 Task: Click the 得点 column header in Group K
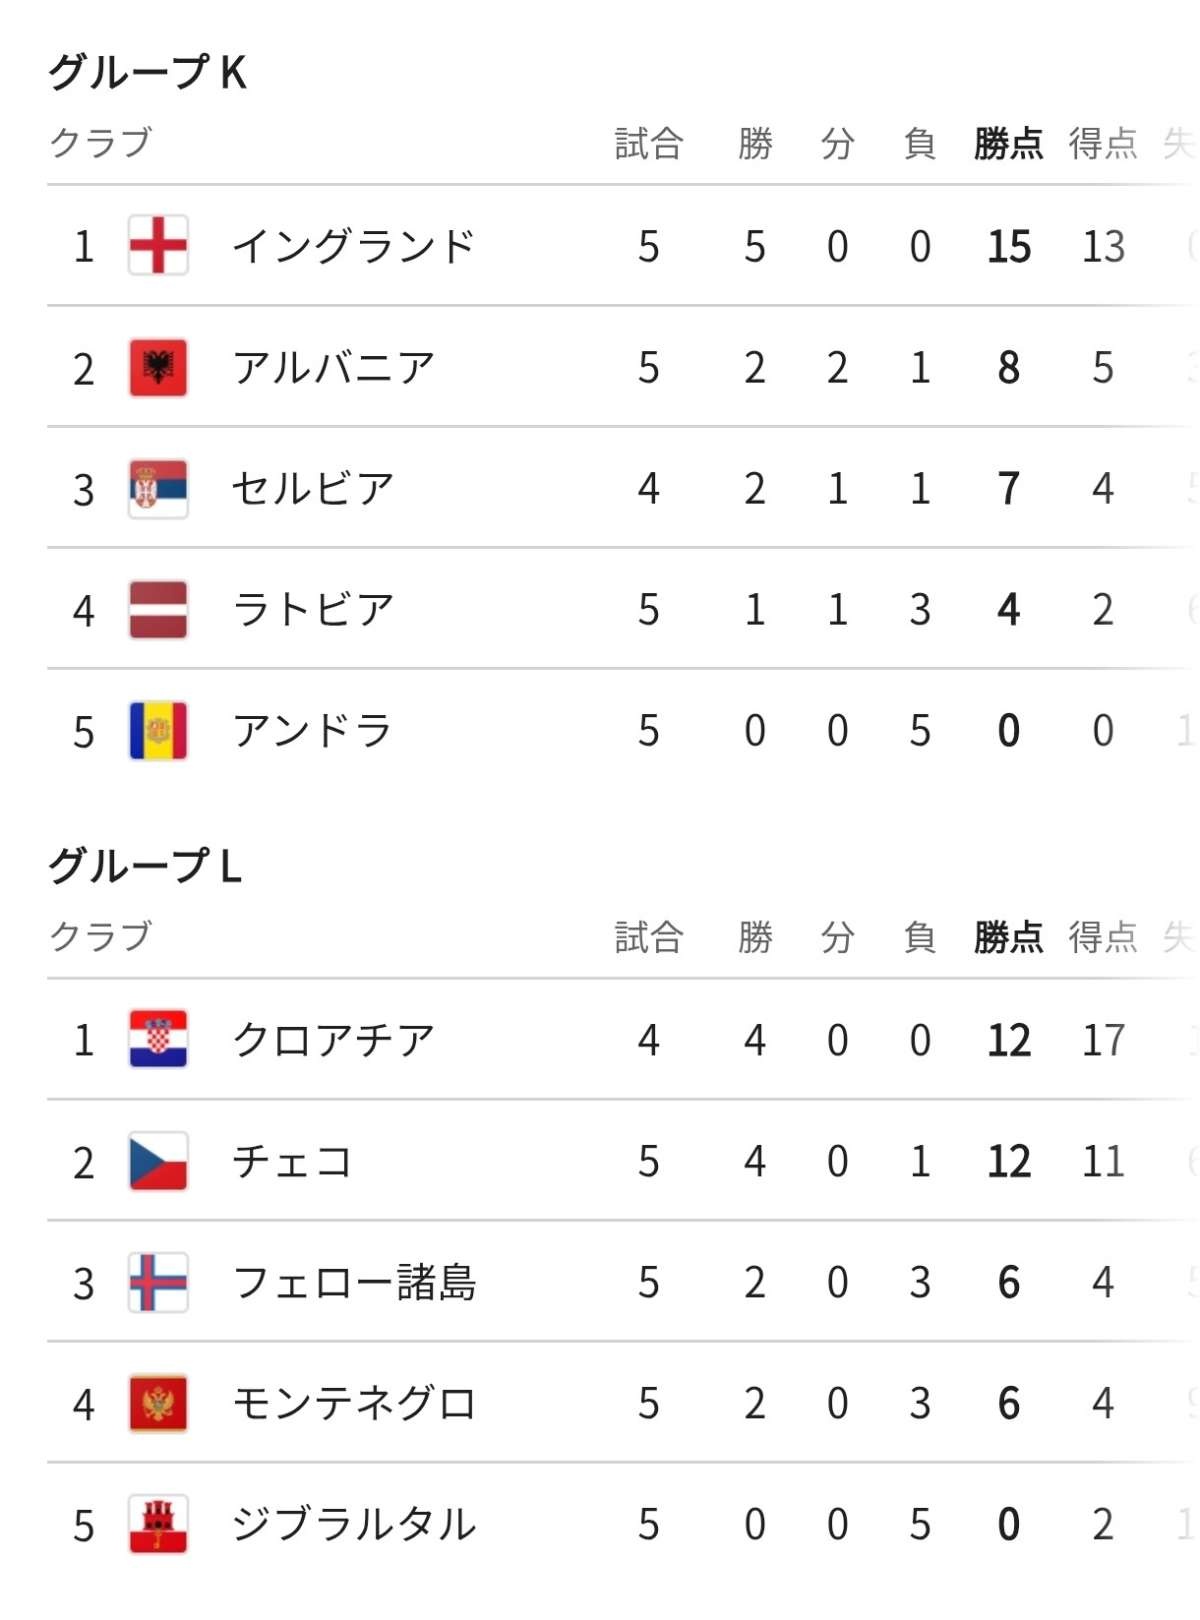(1102, 143)
